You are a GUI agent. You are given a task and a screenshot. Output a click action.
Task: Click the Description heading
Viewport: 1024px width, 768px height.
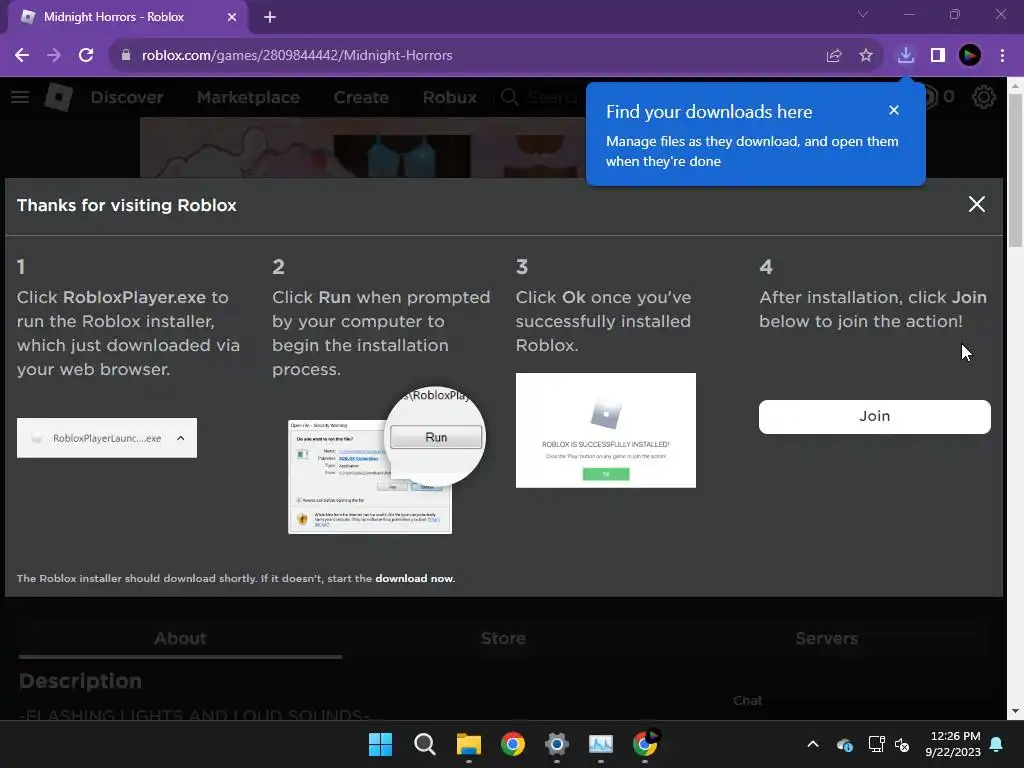[80, 681]
